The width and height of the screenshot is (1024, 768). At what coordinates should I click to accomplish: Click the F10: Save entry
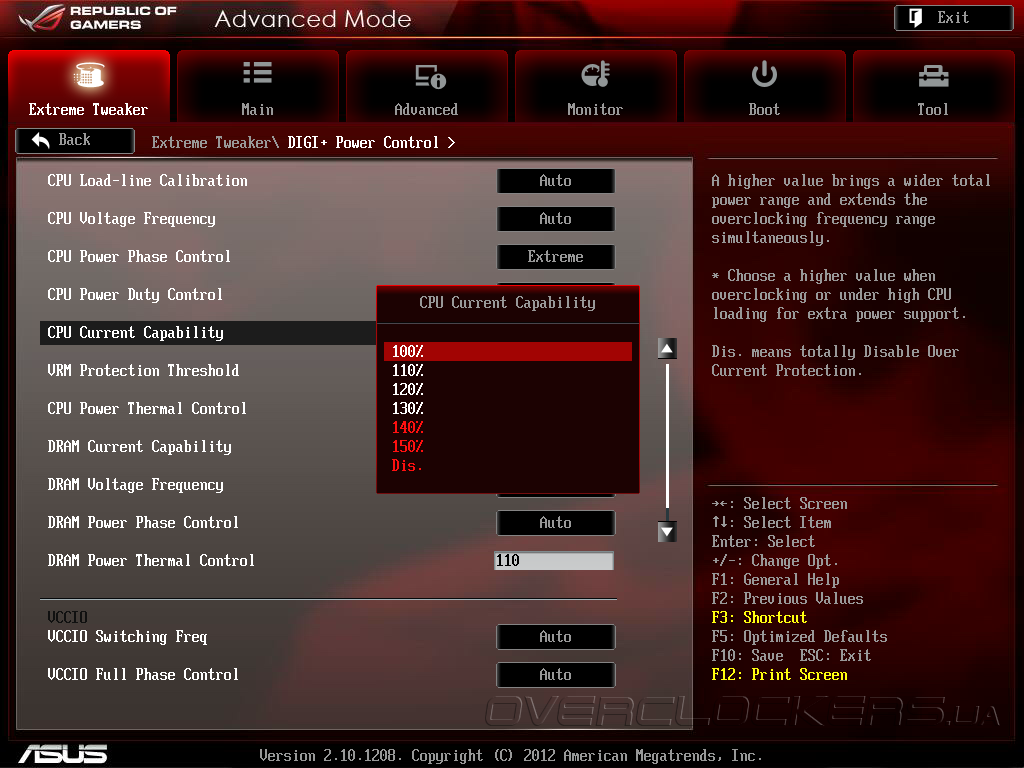[747, 656]
